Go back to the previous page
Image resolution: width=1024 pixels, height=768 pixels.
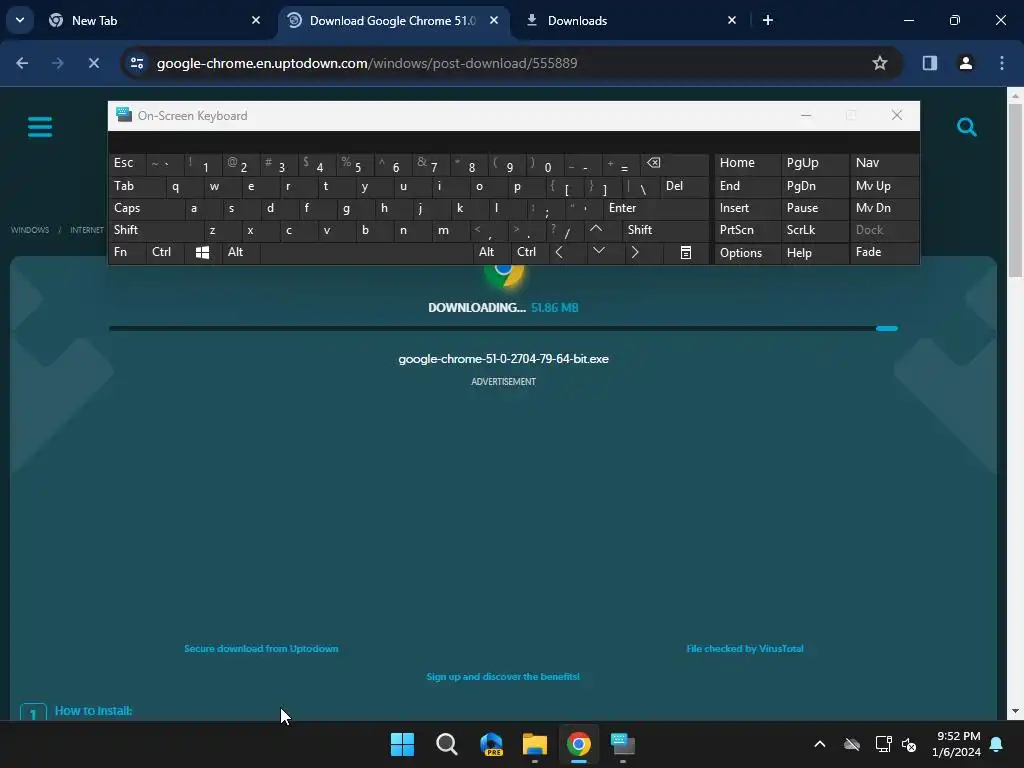point(22,63)
